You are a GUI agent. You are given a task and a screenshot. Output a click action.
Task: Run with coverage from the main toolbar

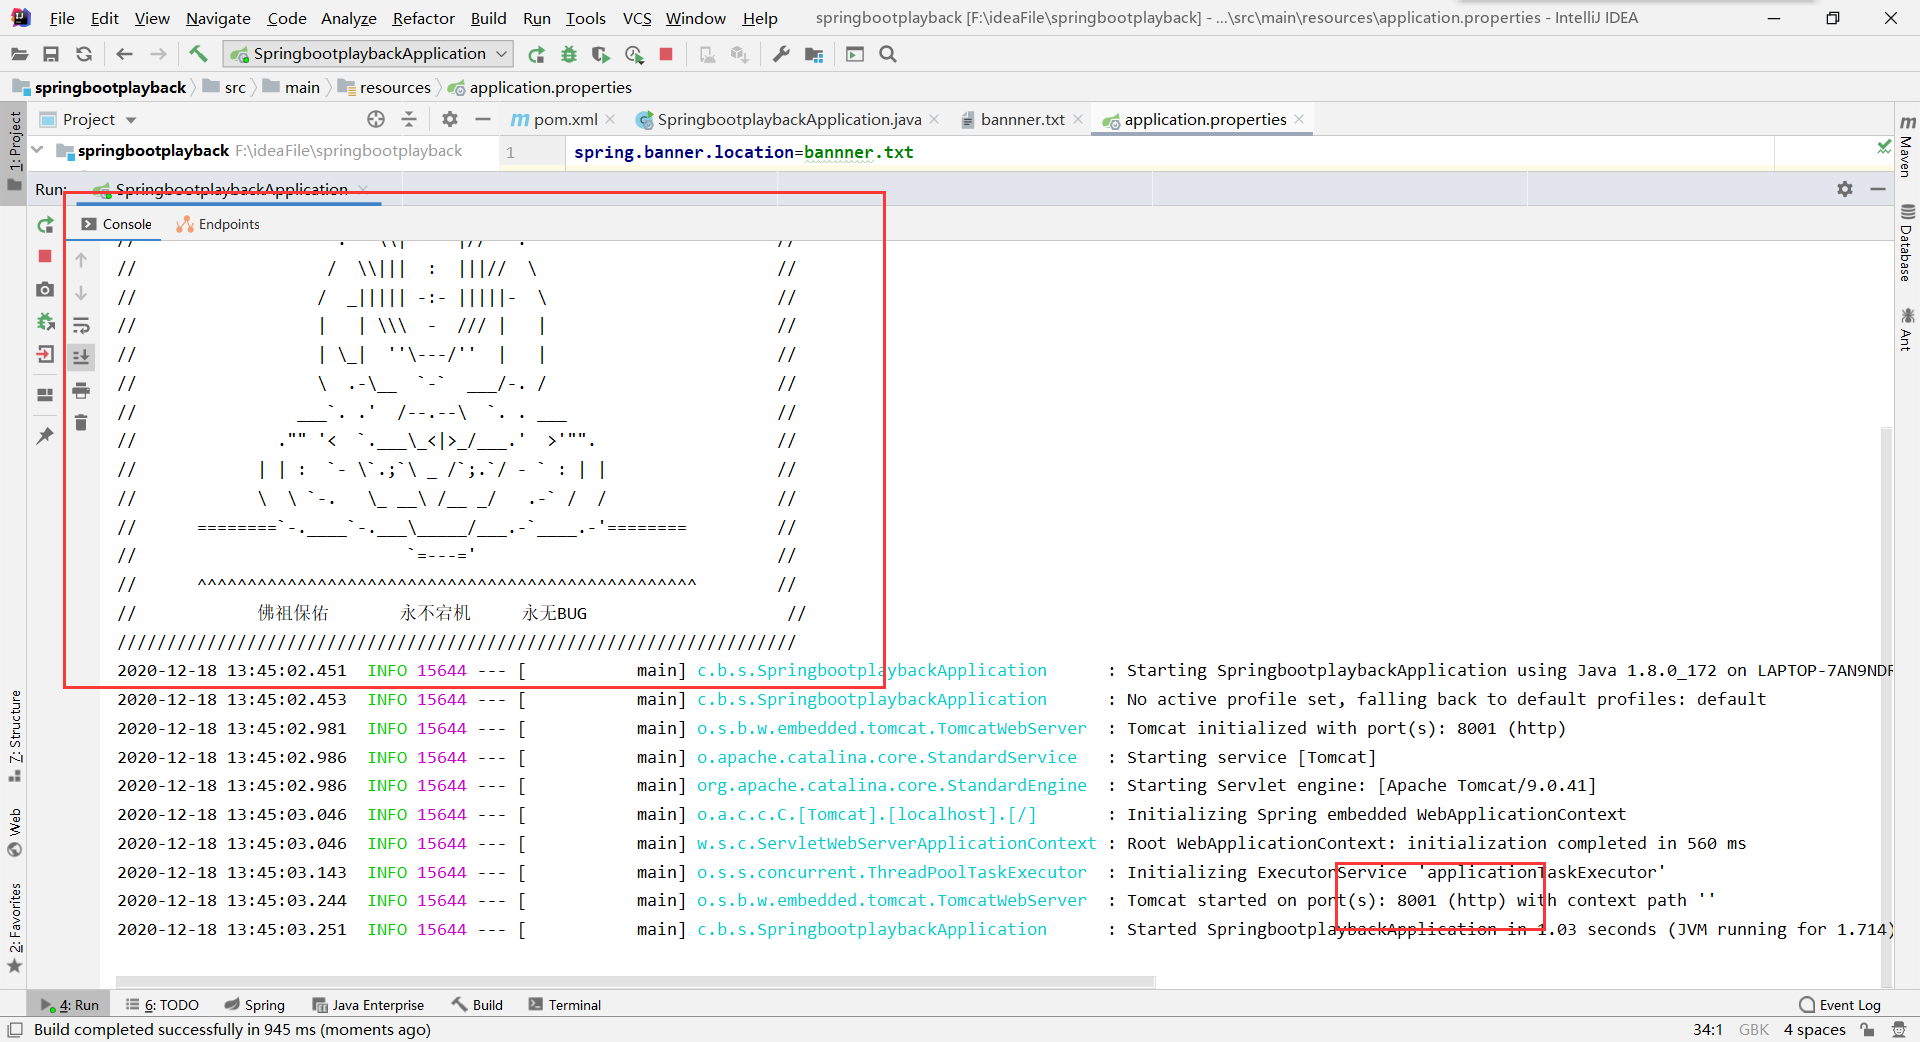click(x=601, y=54)
